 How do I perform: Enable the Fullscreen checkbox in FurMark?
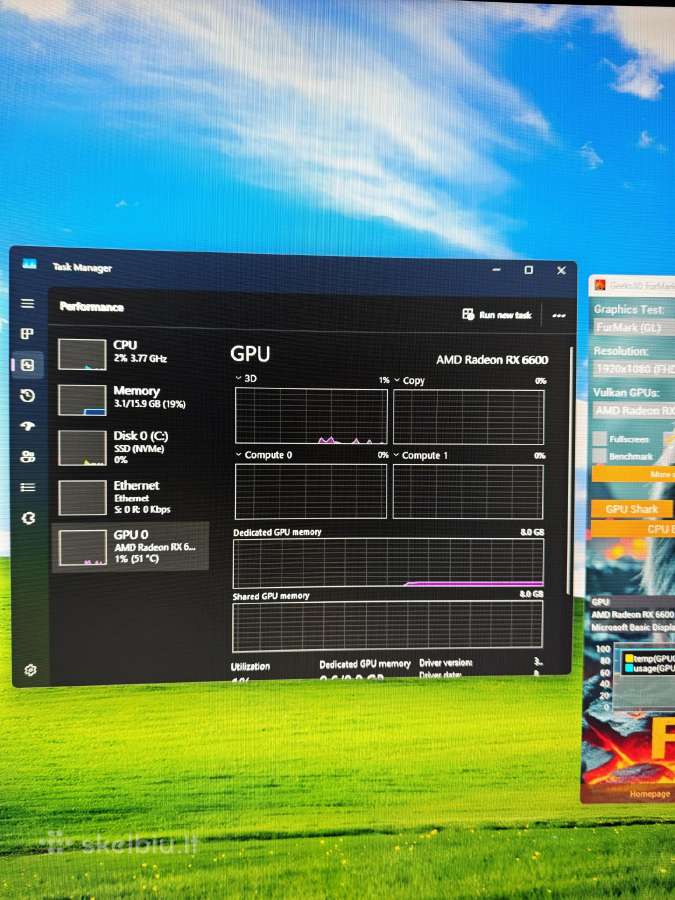[x=600, y=439]
